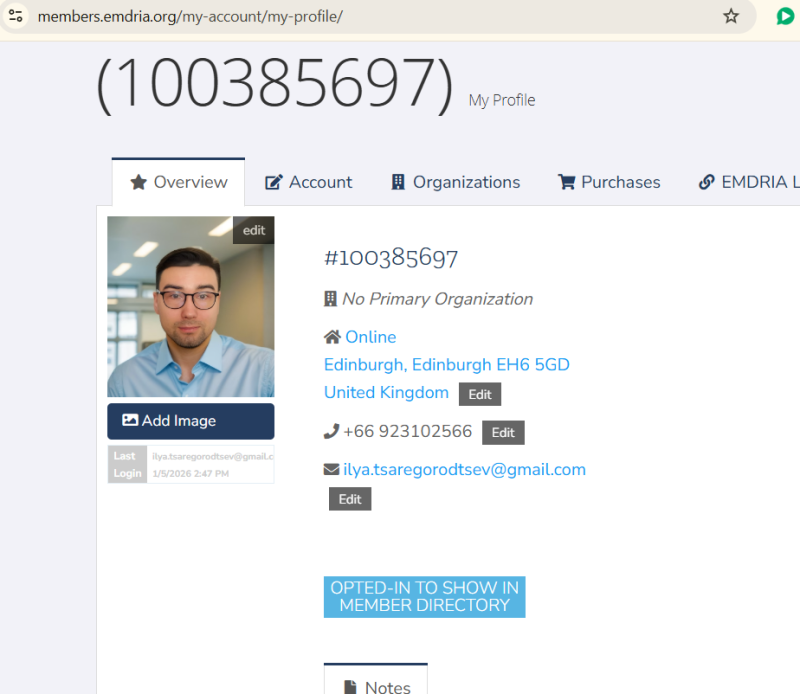
Task: Click the No Primary Organization text
Action: coord(437,299)
